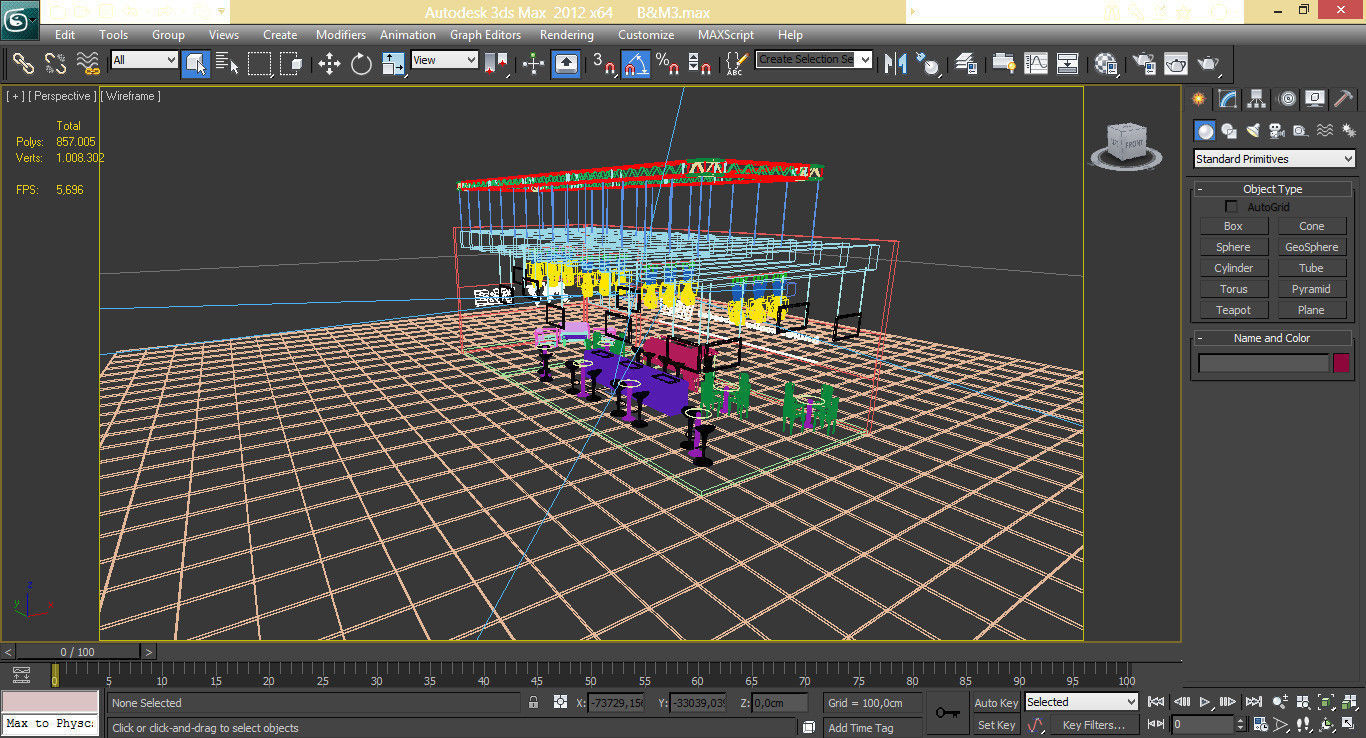Viewport: 1366px width, 738px height.
Task: Open the Animation menu
Action: 408,35
